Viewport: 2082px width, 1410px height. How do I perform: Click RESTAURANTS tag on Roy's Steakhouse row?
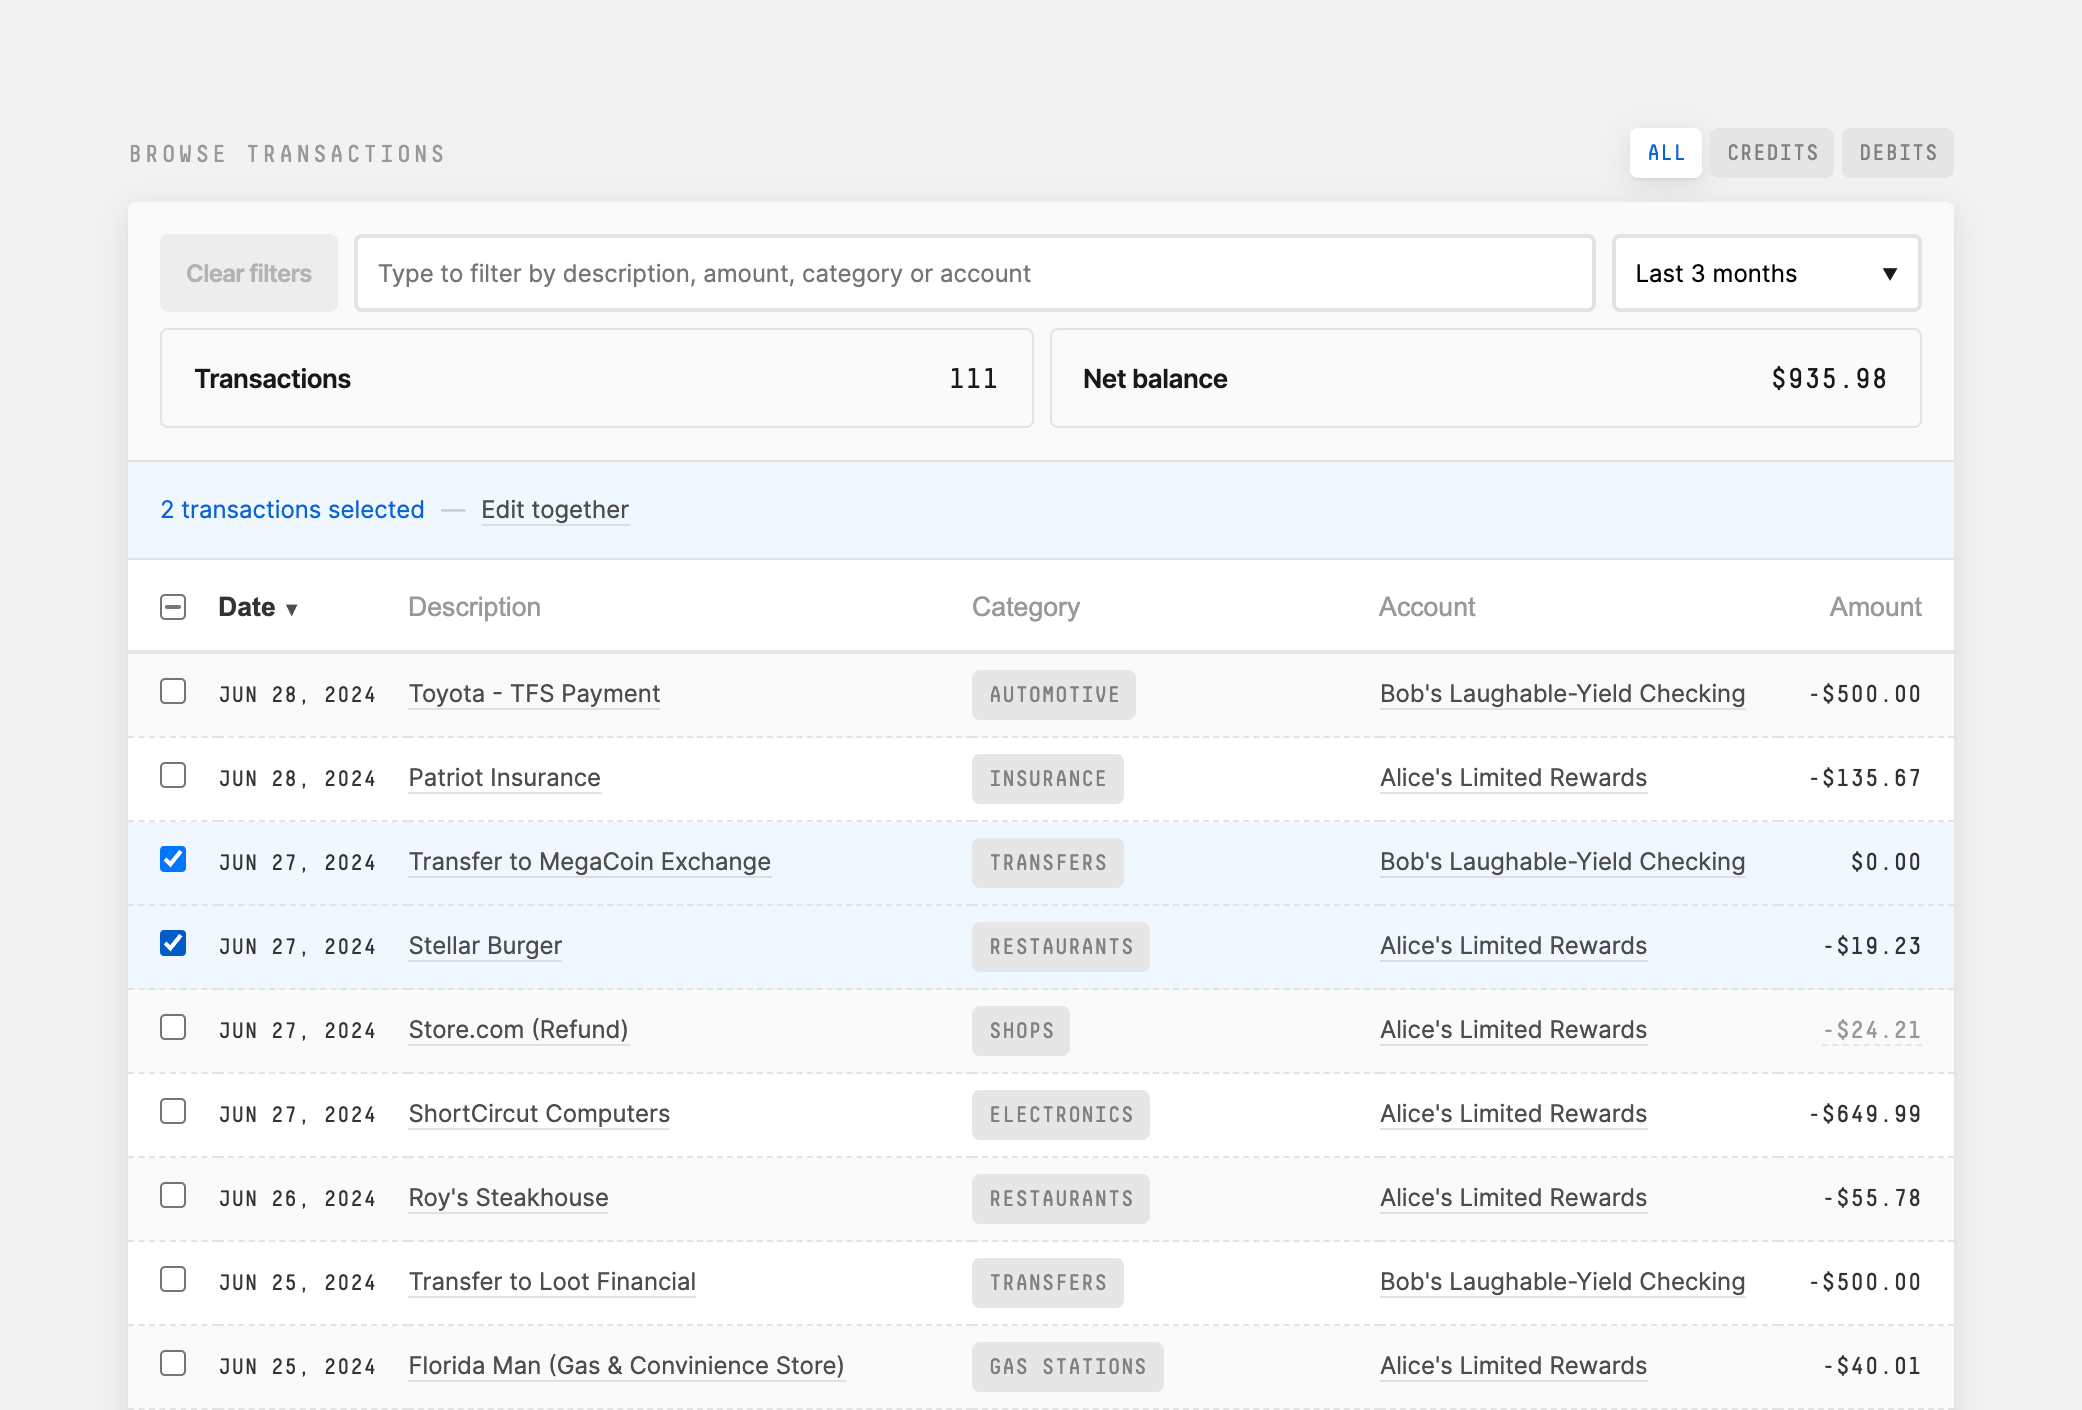click(1061, 1199)
